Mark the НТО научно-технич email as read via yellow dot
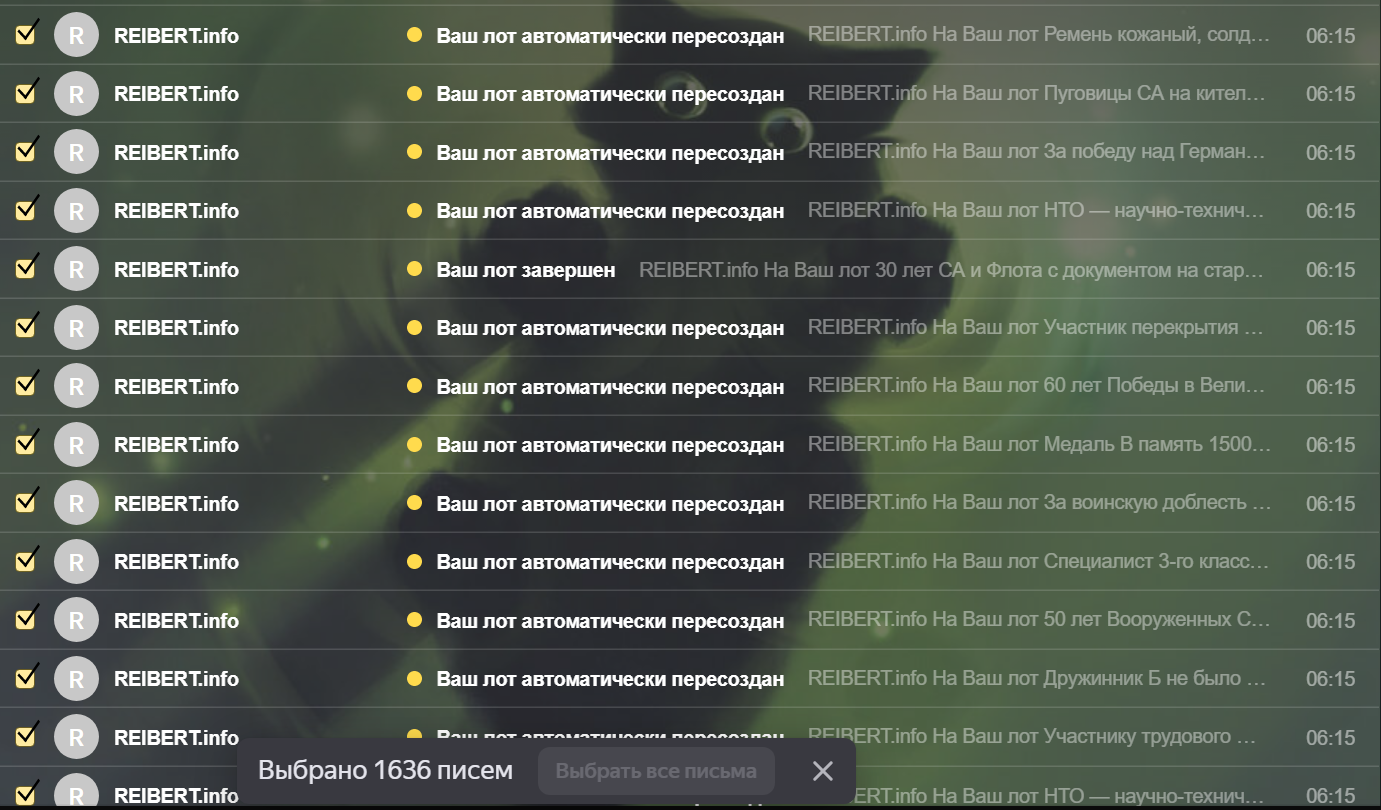This screenshot has height=810, width=1381. coord(414,210)
